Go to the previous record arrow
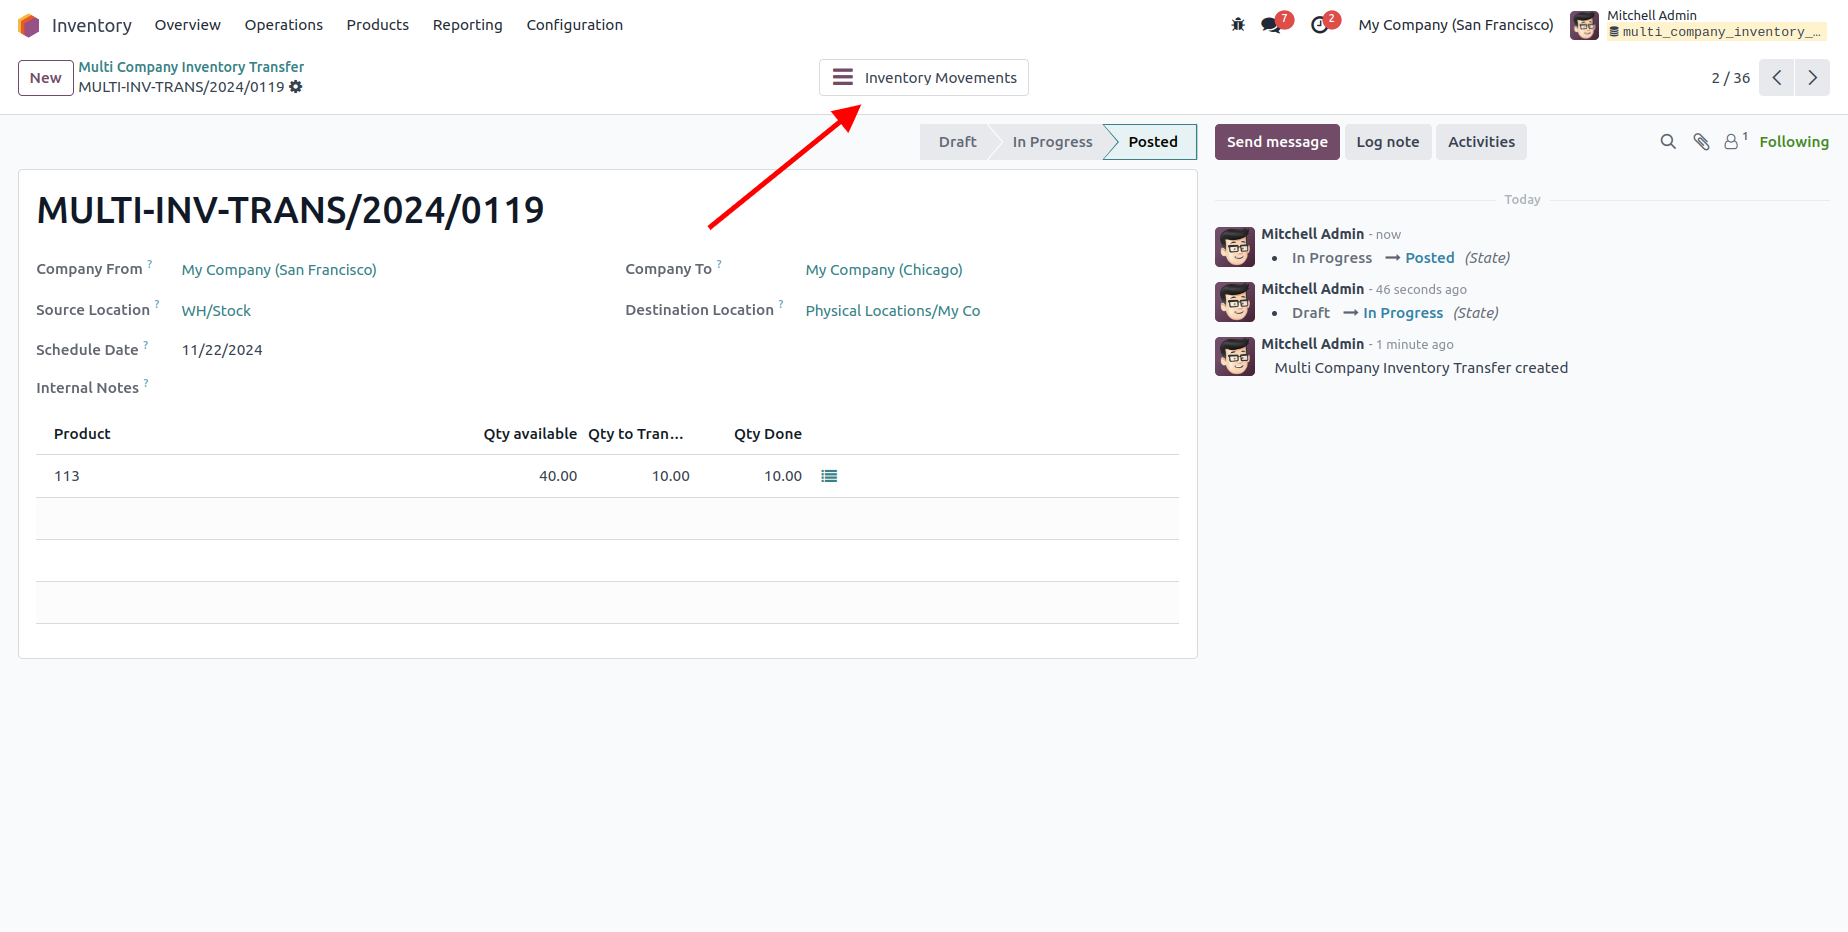This screenshot has height=932, width=1848. pyautogui.click(x=1776, y=78)
